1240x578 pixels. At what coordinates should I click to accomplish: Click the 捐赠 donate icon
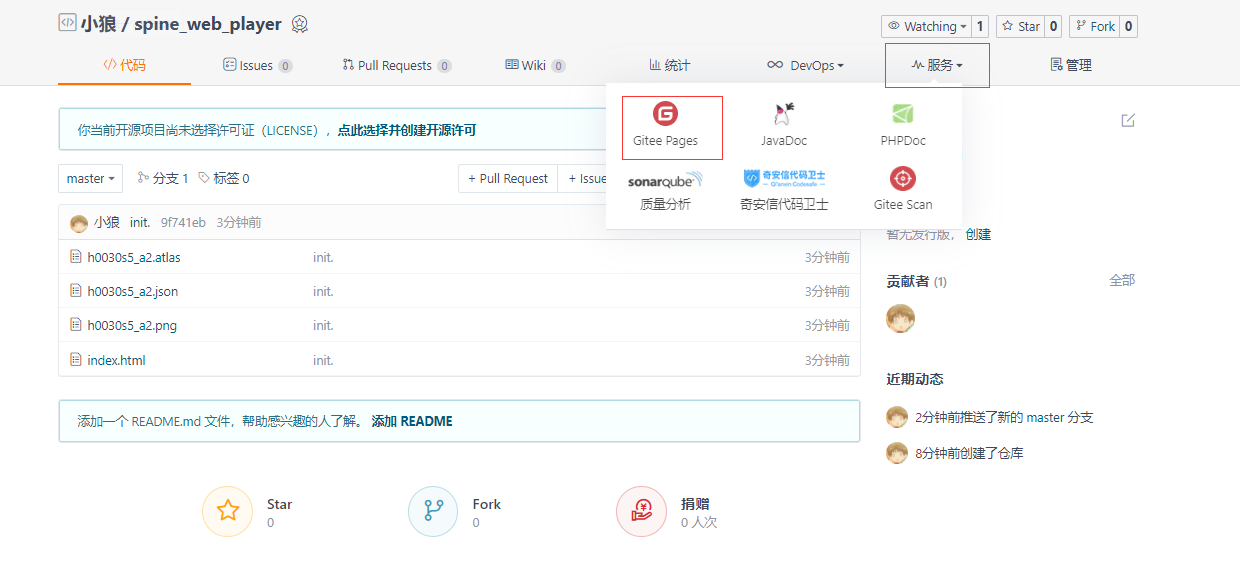[641, 512]
